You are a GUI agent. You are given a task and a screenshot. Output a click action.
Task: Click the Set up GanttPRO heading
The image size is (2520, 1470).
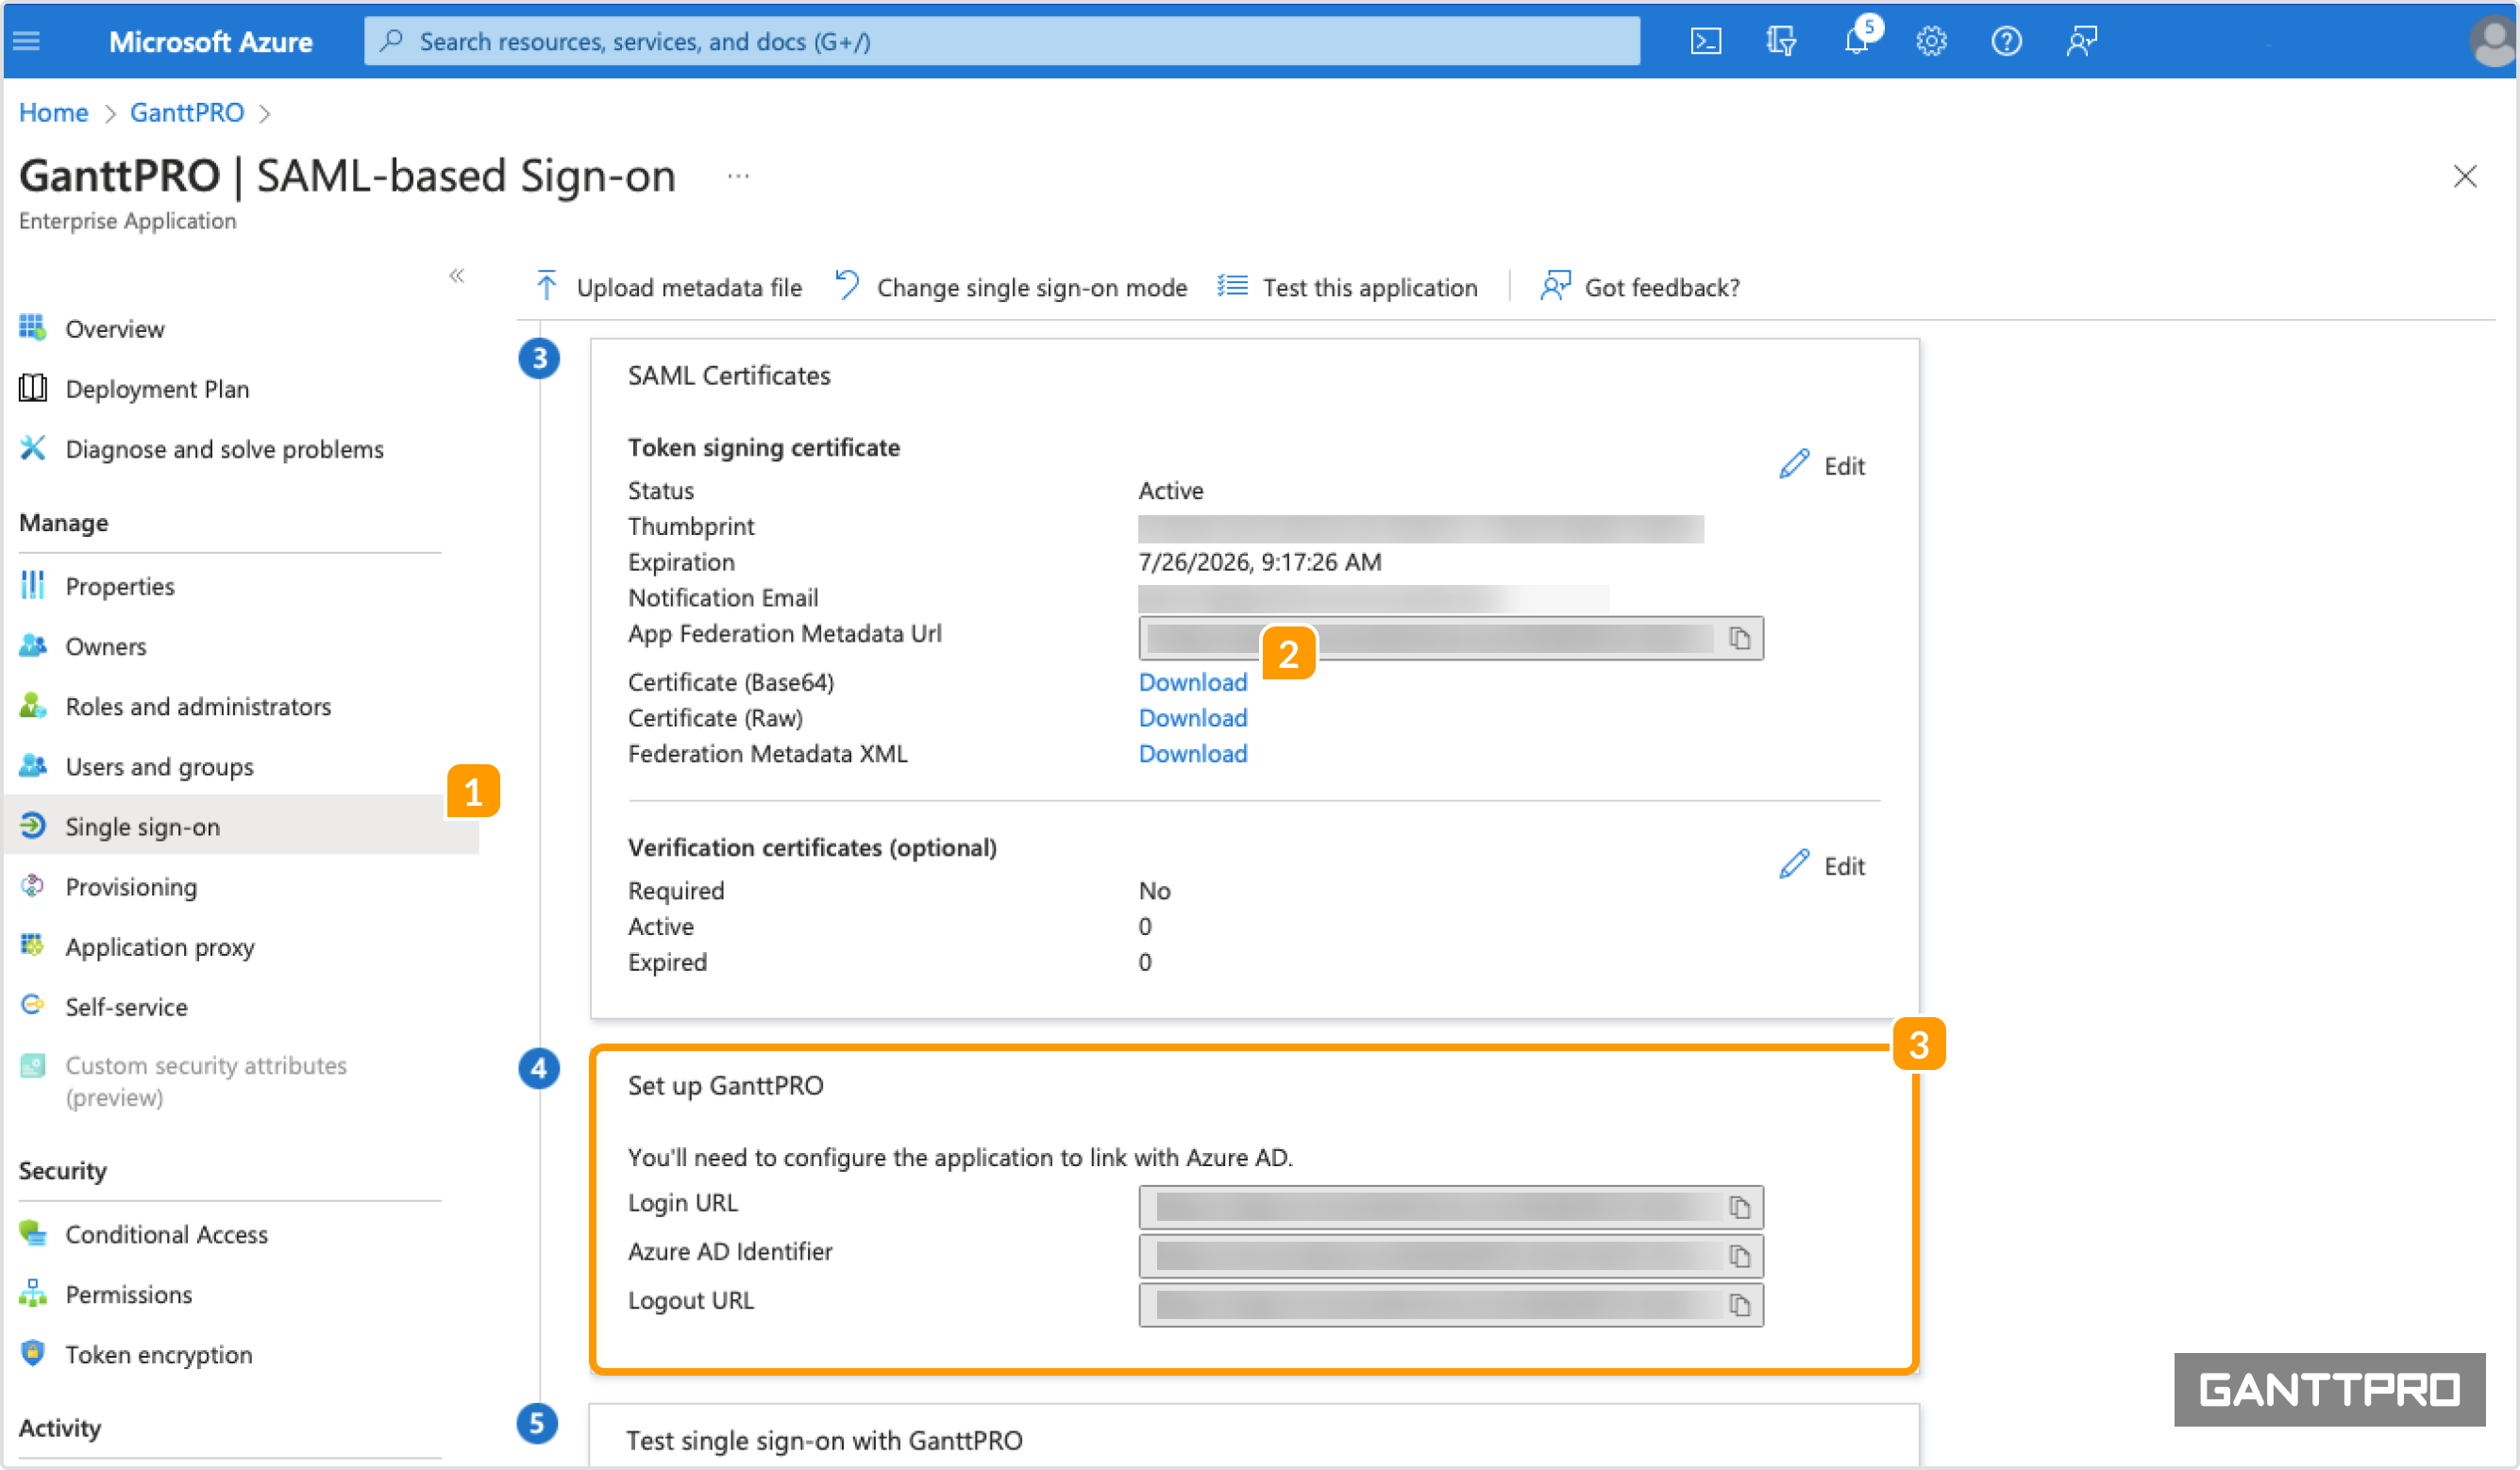coord(725,1085)
